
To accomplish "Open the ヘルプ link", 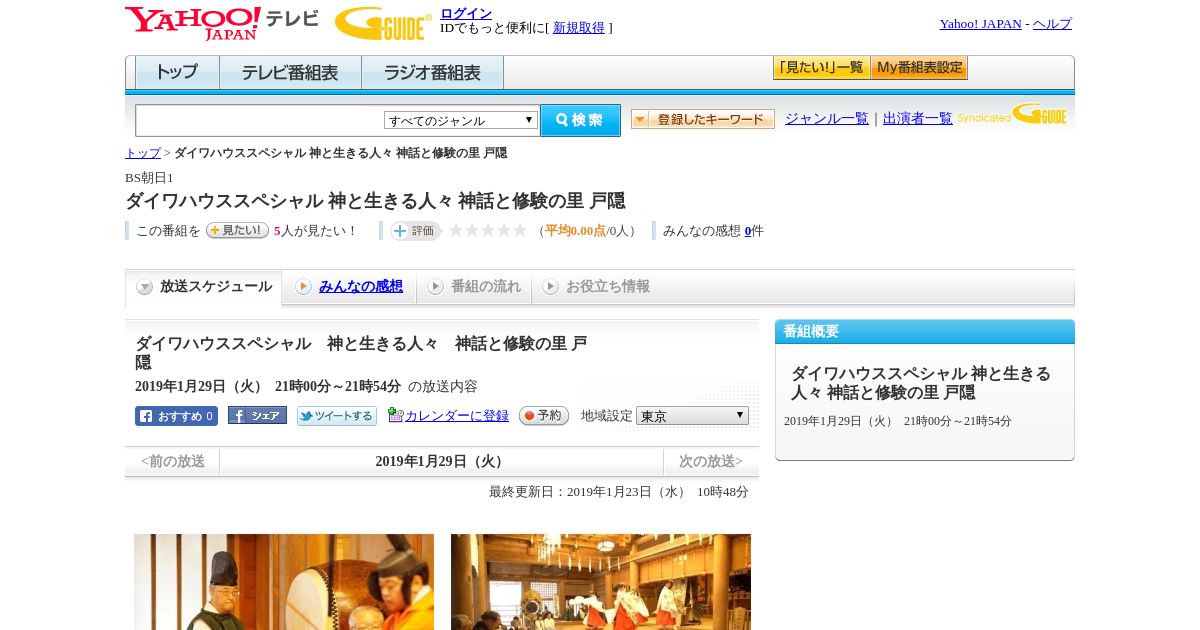I will [1052, 24].
